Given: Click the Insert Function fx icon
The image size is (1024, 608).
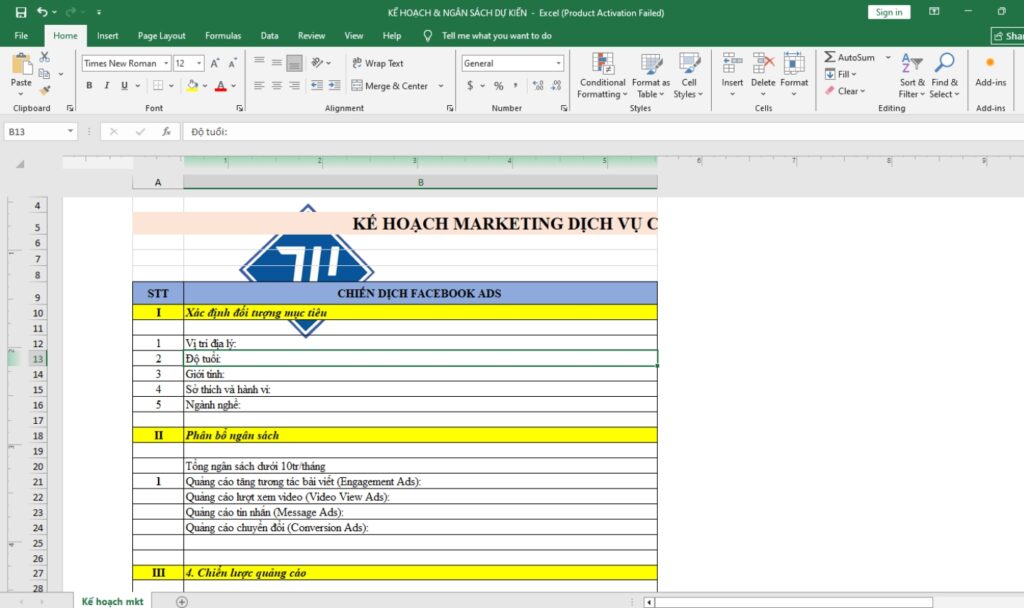Looking at the screenshot, I should click(167, 131).
